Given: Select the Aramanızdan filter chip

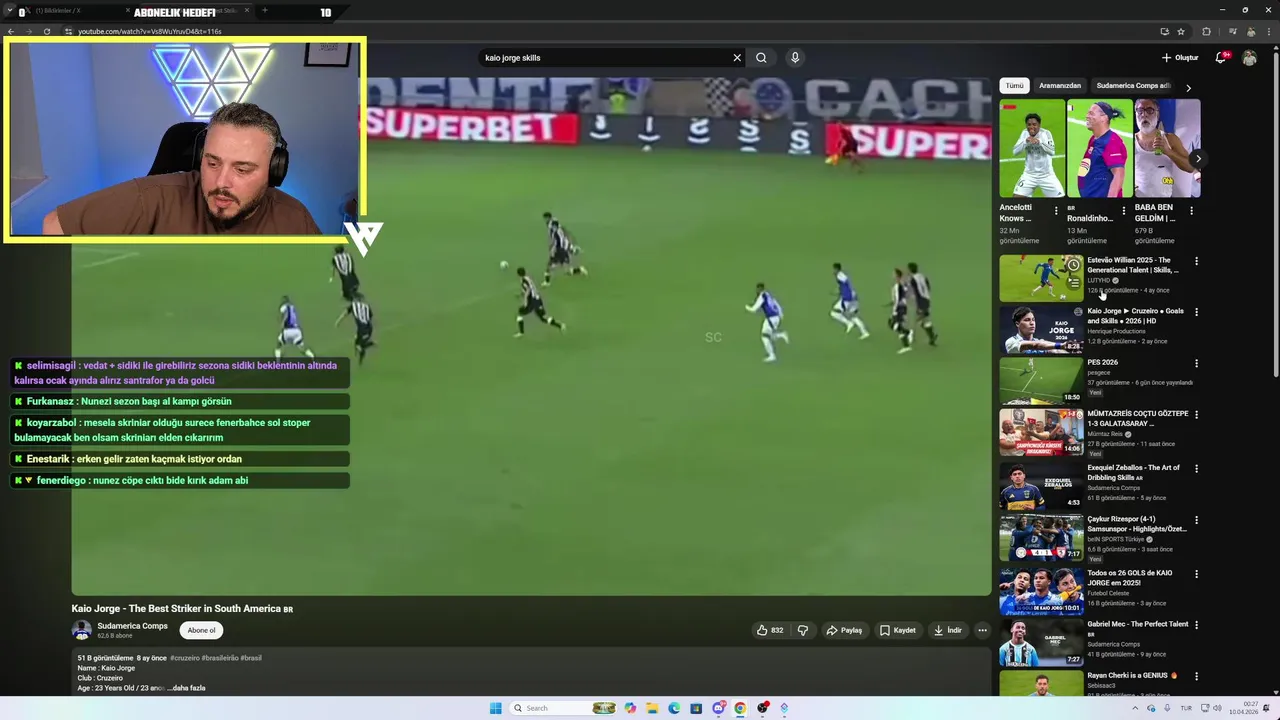Looking at the screenshot, I should (1060, 86).
